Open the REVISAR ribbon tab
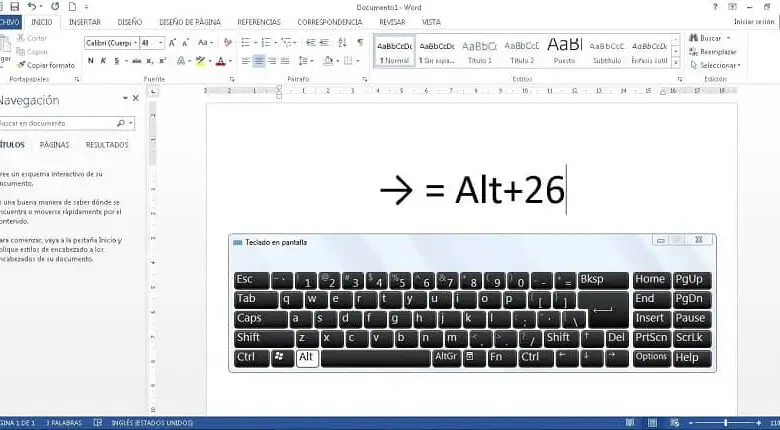The height and width of the screenshot is (430, 780). point(392,22)
